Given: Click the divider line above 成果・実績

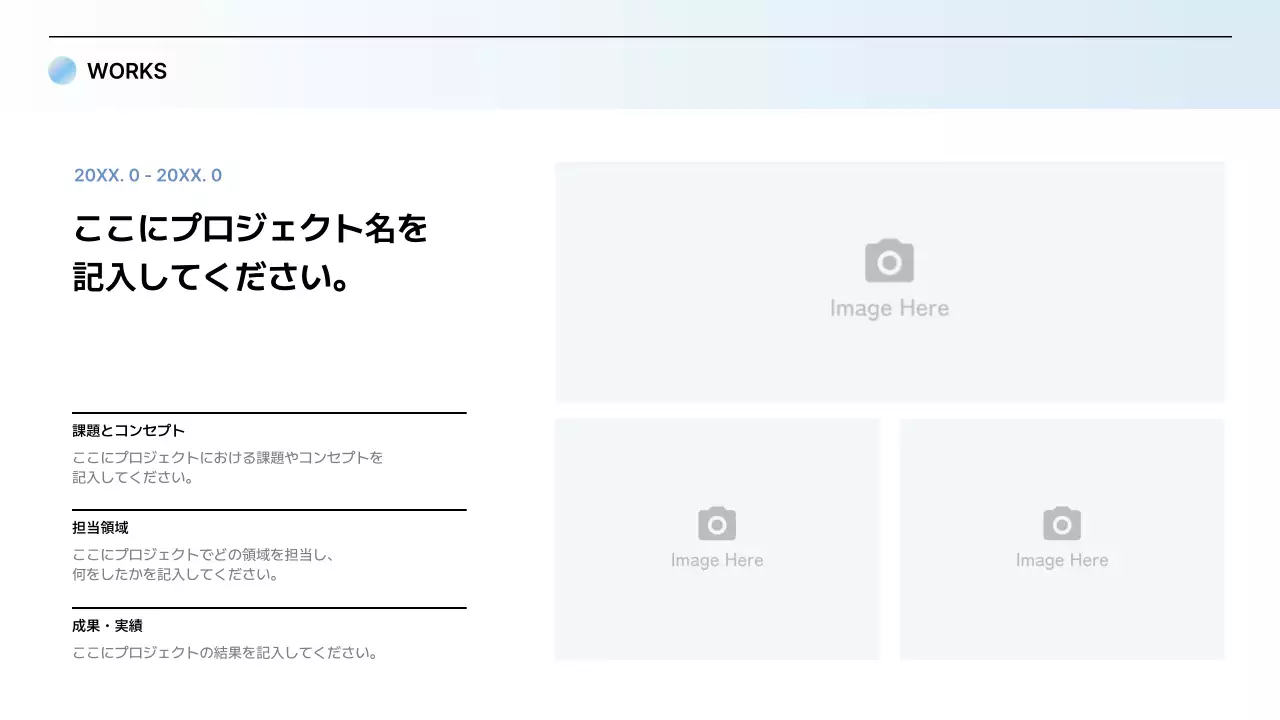Looking at the screenshot, I should (269, 608).
